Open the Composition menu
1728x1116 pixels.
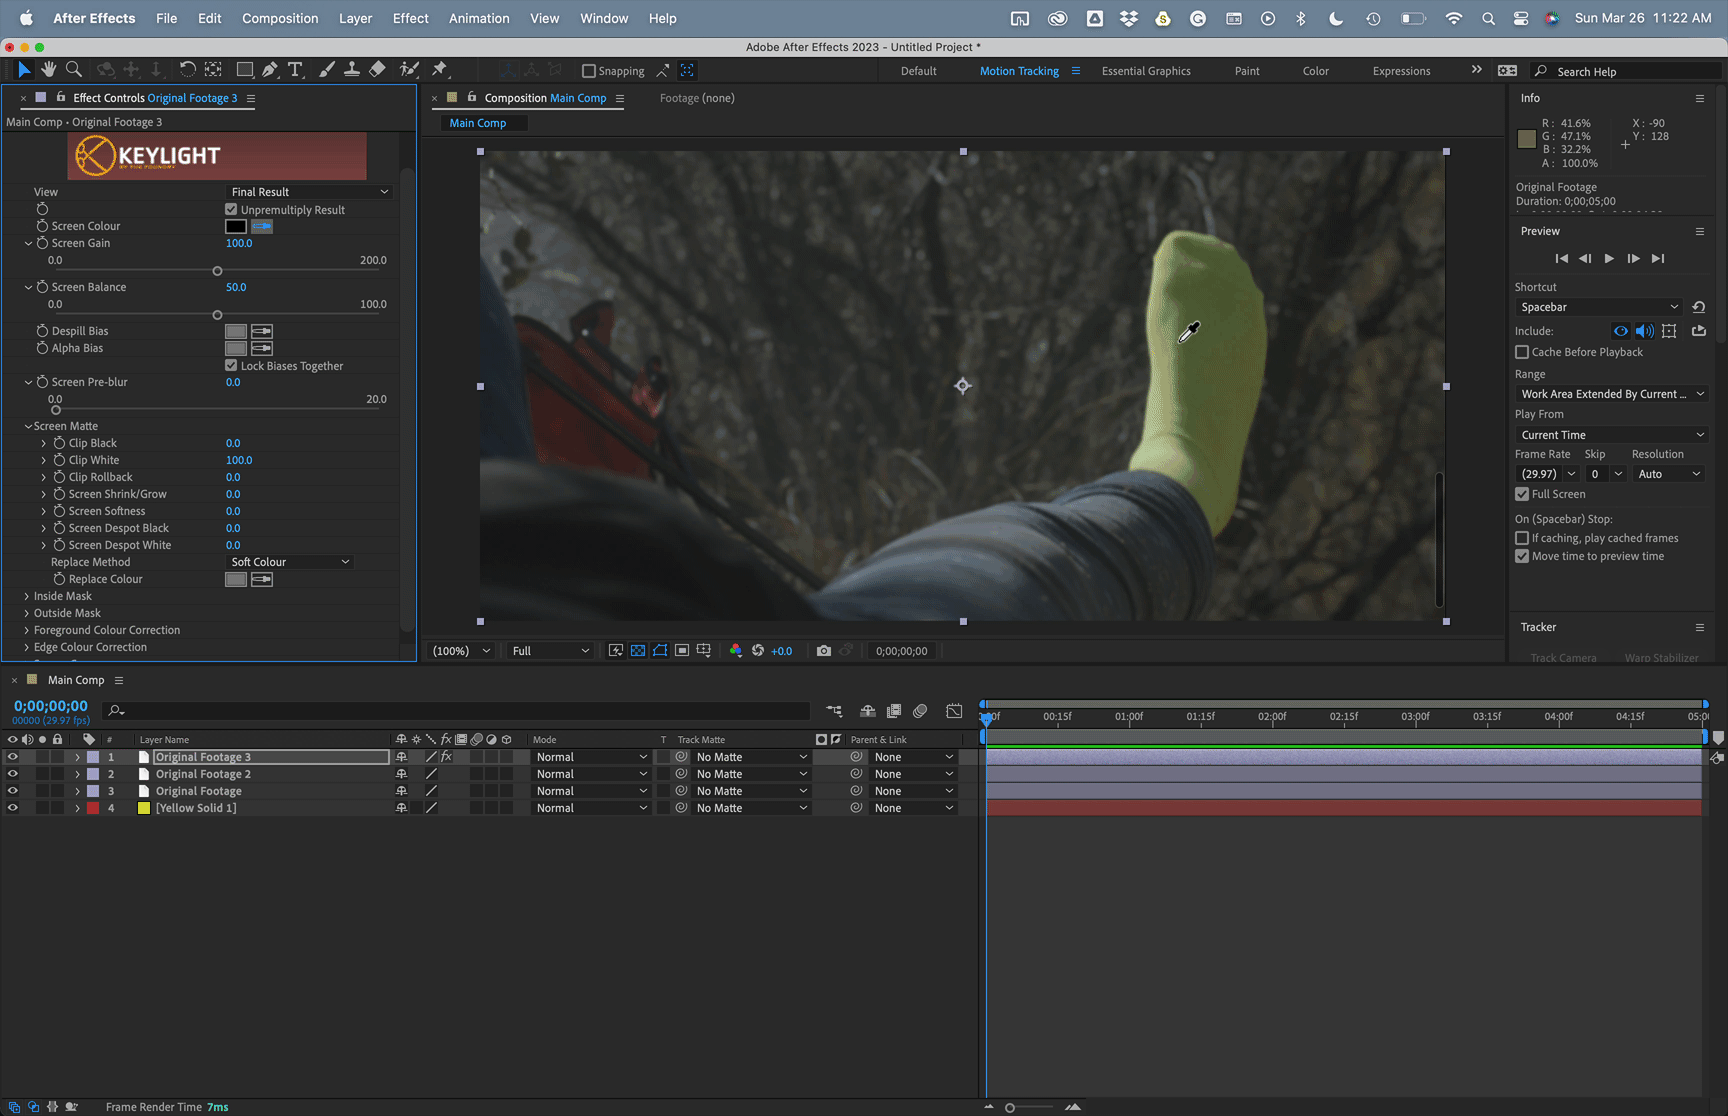[280, 18]
